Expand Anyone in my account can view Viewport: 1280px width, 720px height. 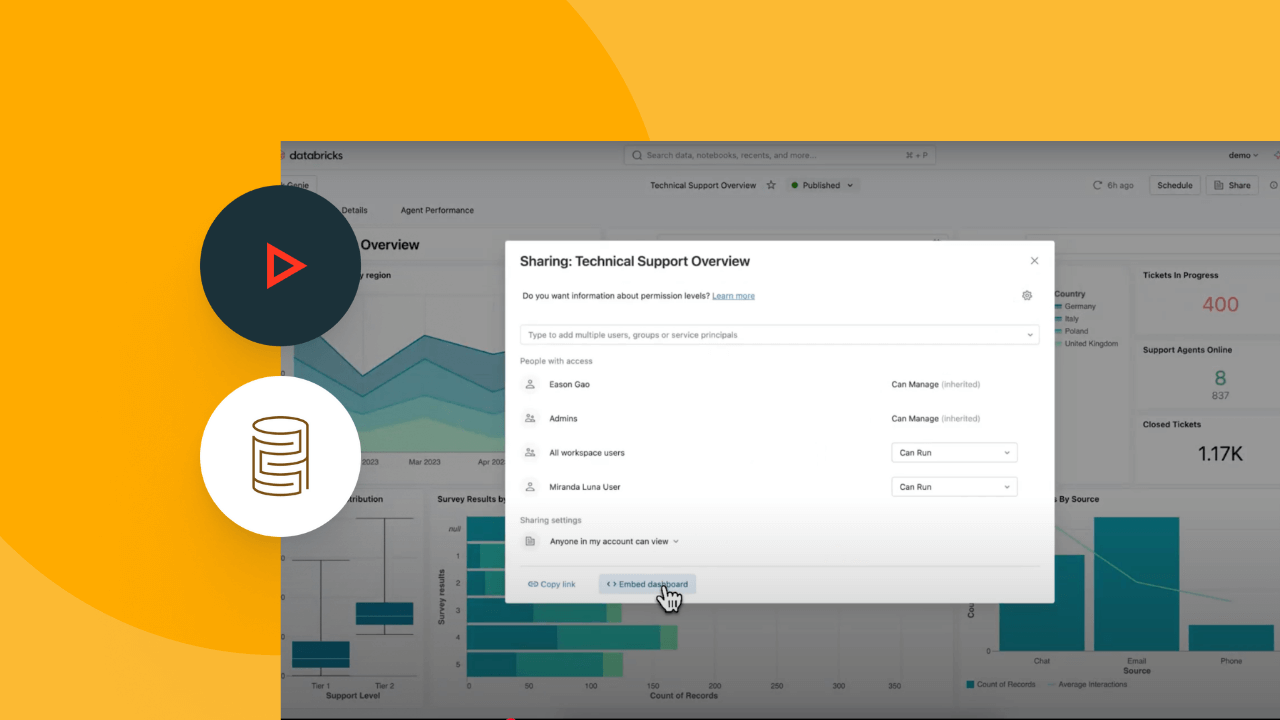pyautogui.click(x=614, y=541)
